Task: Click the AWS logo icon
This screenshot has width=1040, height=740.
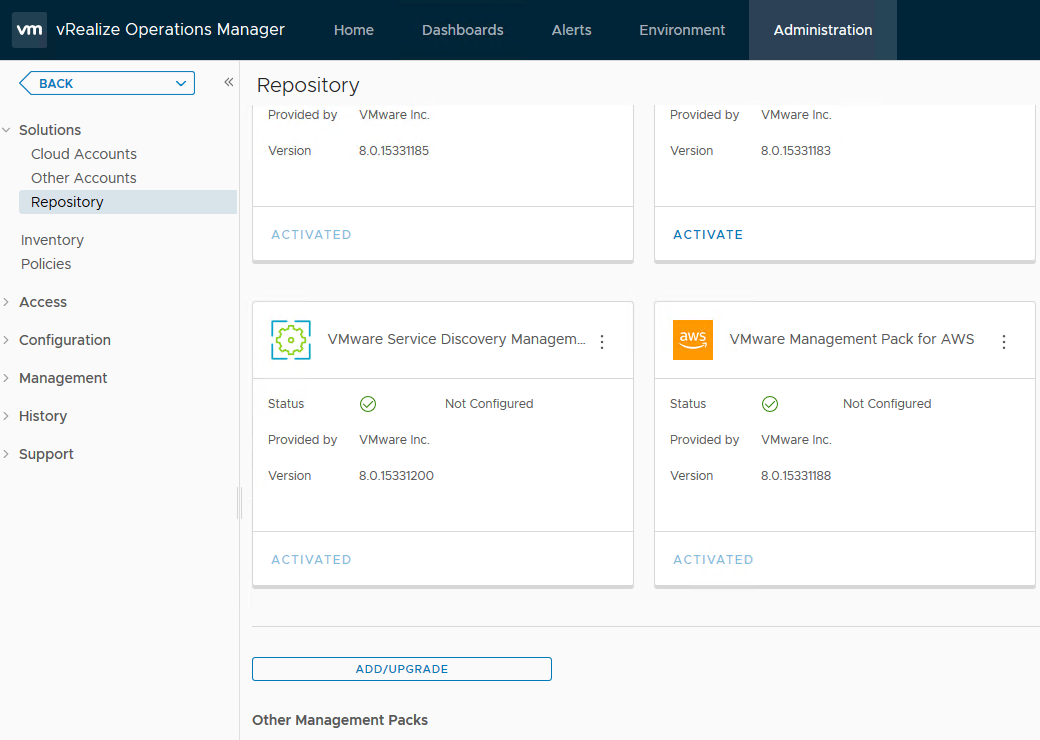Action: click(692, 340)
